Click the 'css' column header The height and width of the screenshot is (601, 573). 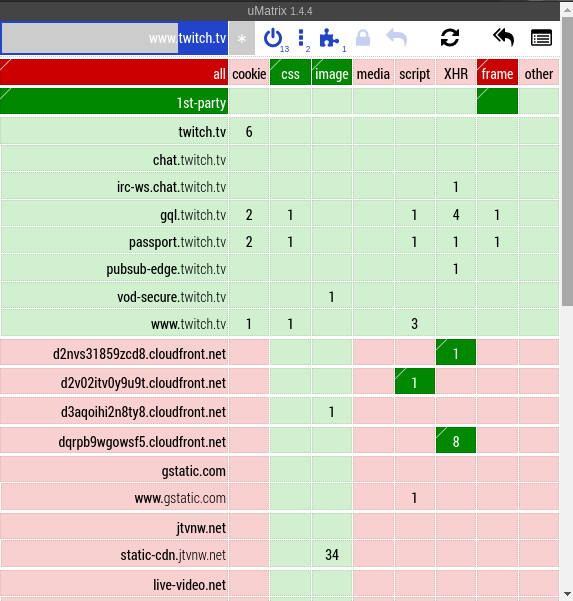tap(290, 72)
